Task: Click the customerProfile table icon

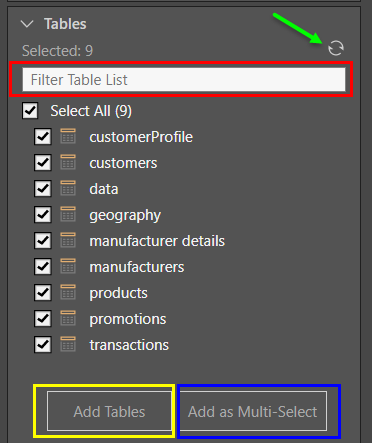Action: [x=68, y=136]
